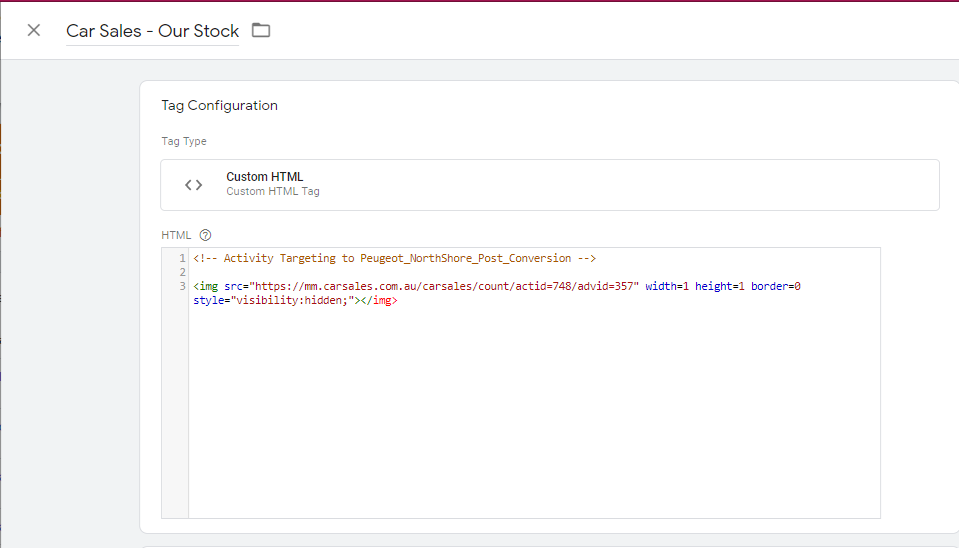The image size is (959, 548).
Task: Click the border=0 attribute in code
Action: [x=776, y=286]
